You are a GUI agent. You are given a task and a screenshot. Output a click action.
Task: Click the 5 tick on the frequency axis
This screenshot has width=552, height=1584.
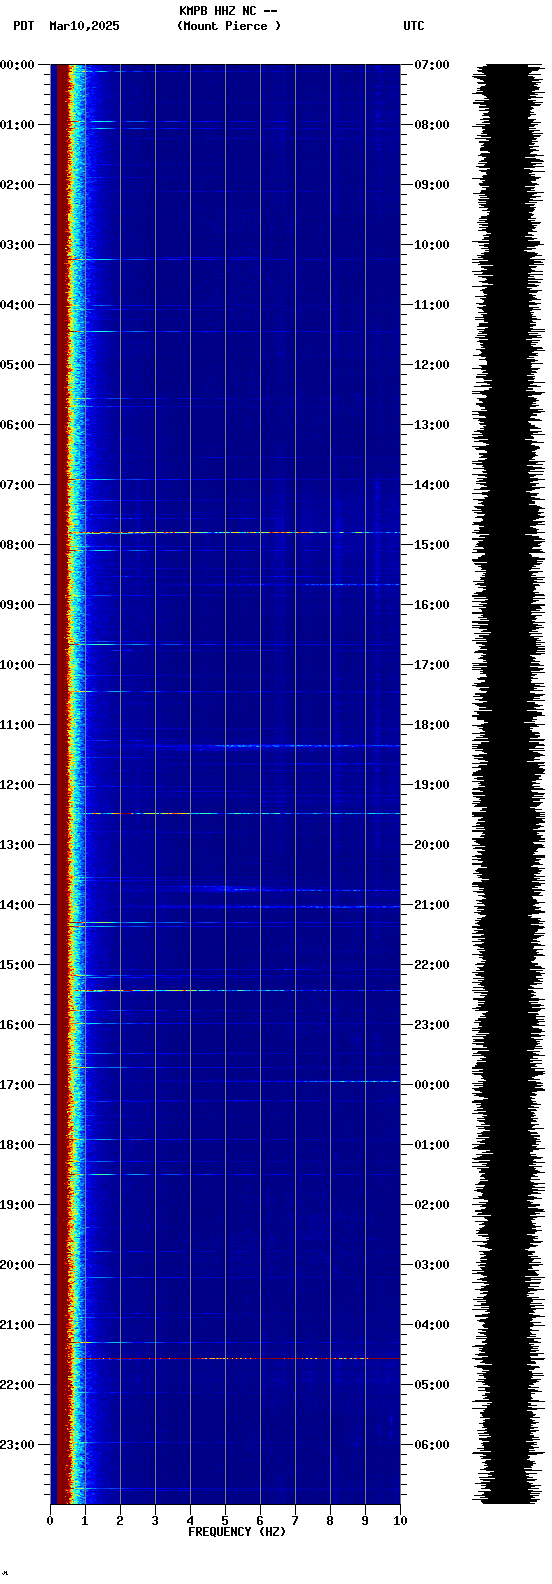(225, 1521)
